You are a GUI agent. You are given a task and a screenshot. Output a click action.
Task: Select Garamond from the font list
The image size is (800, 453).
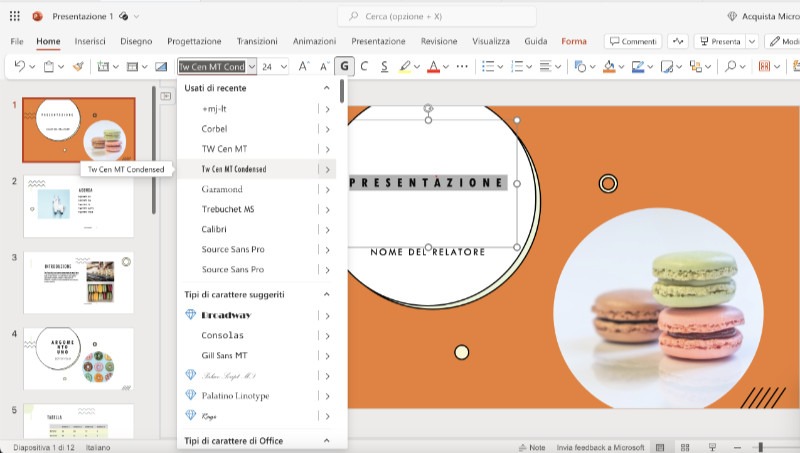[222, 189]
